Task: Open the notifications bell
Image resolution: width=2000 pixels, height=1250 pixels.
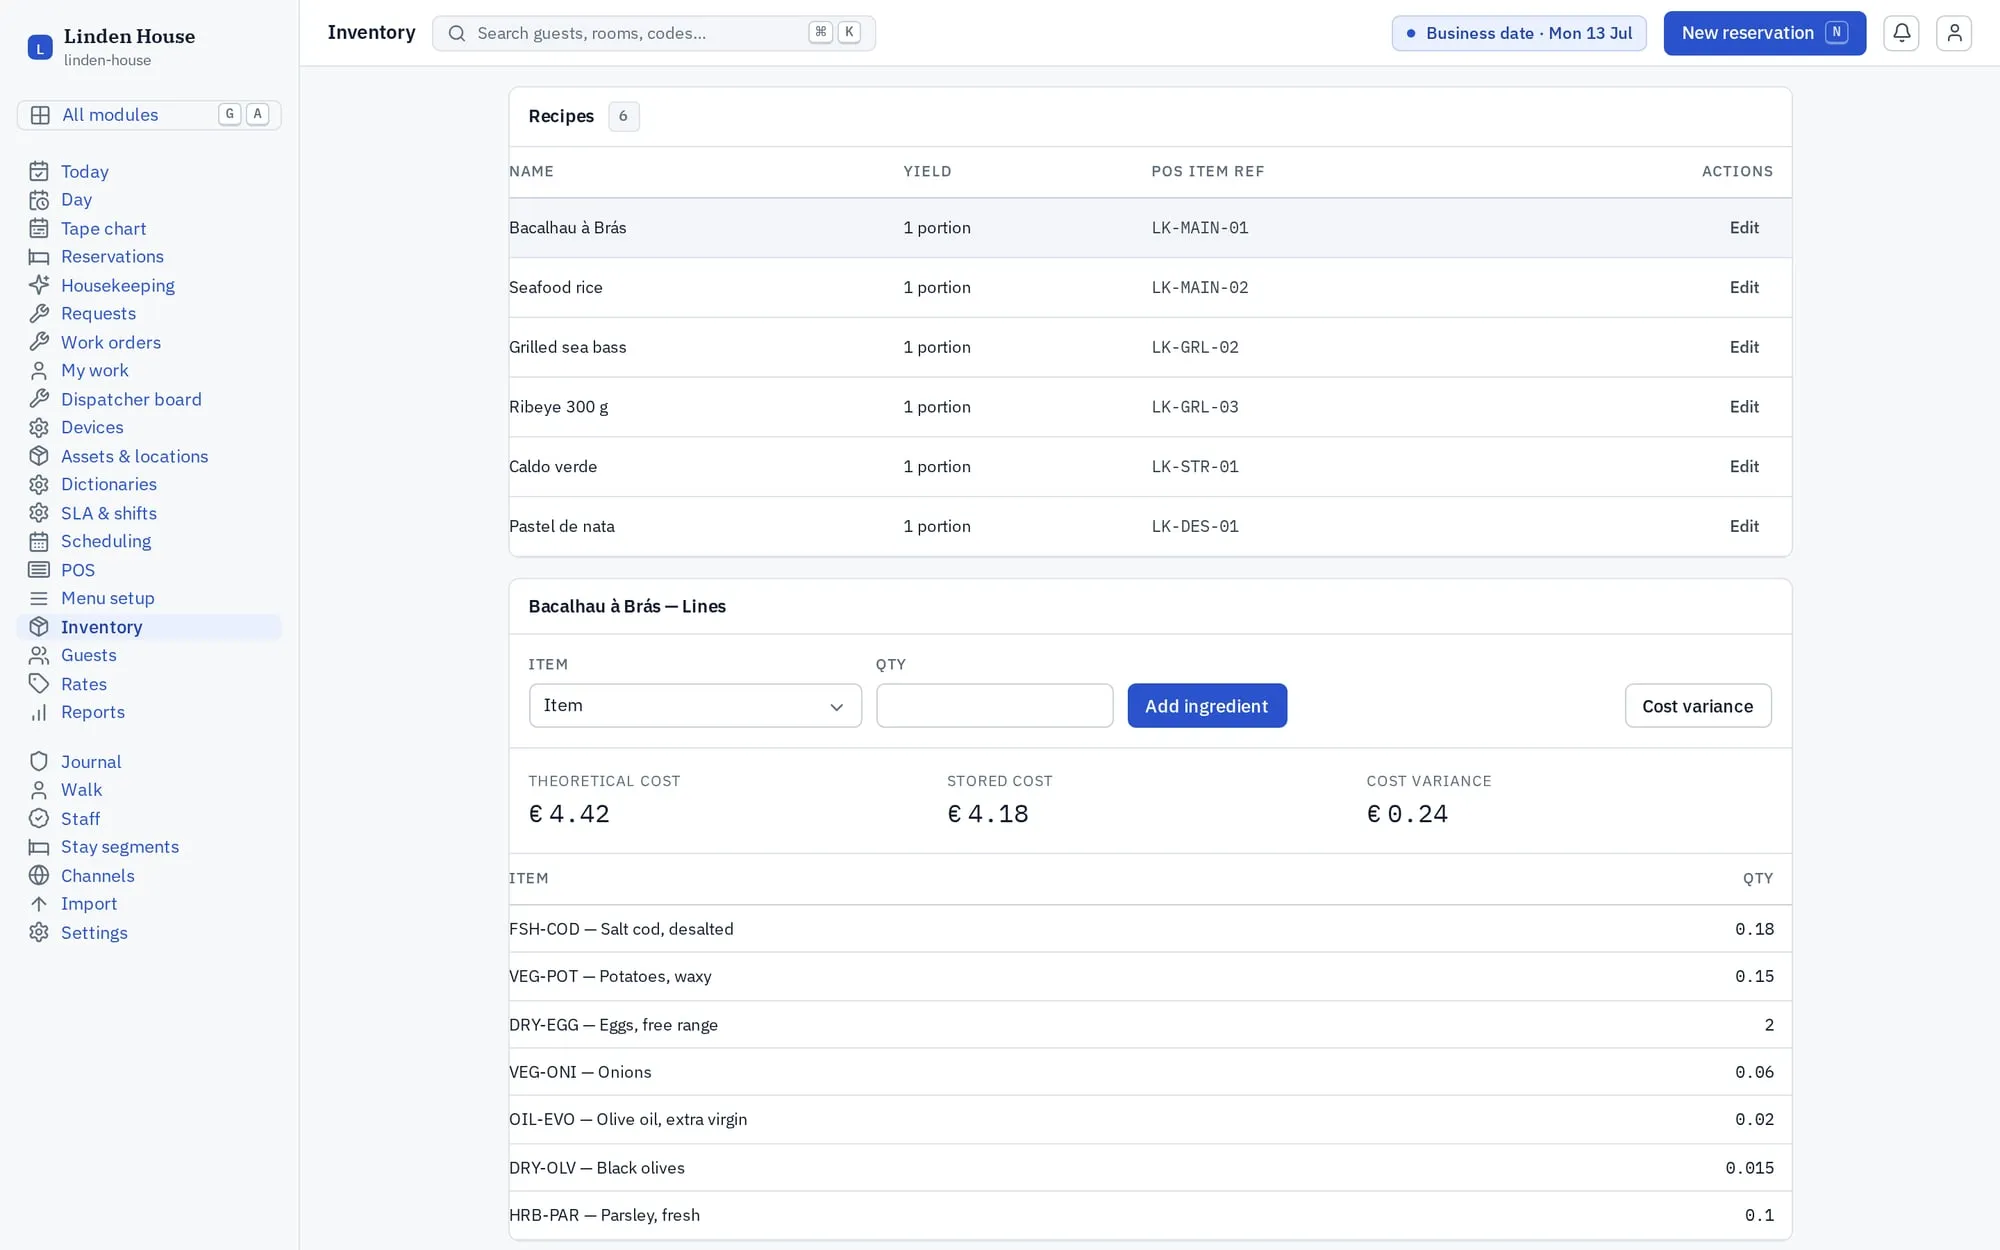Action: (1901, 33)
